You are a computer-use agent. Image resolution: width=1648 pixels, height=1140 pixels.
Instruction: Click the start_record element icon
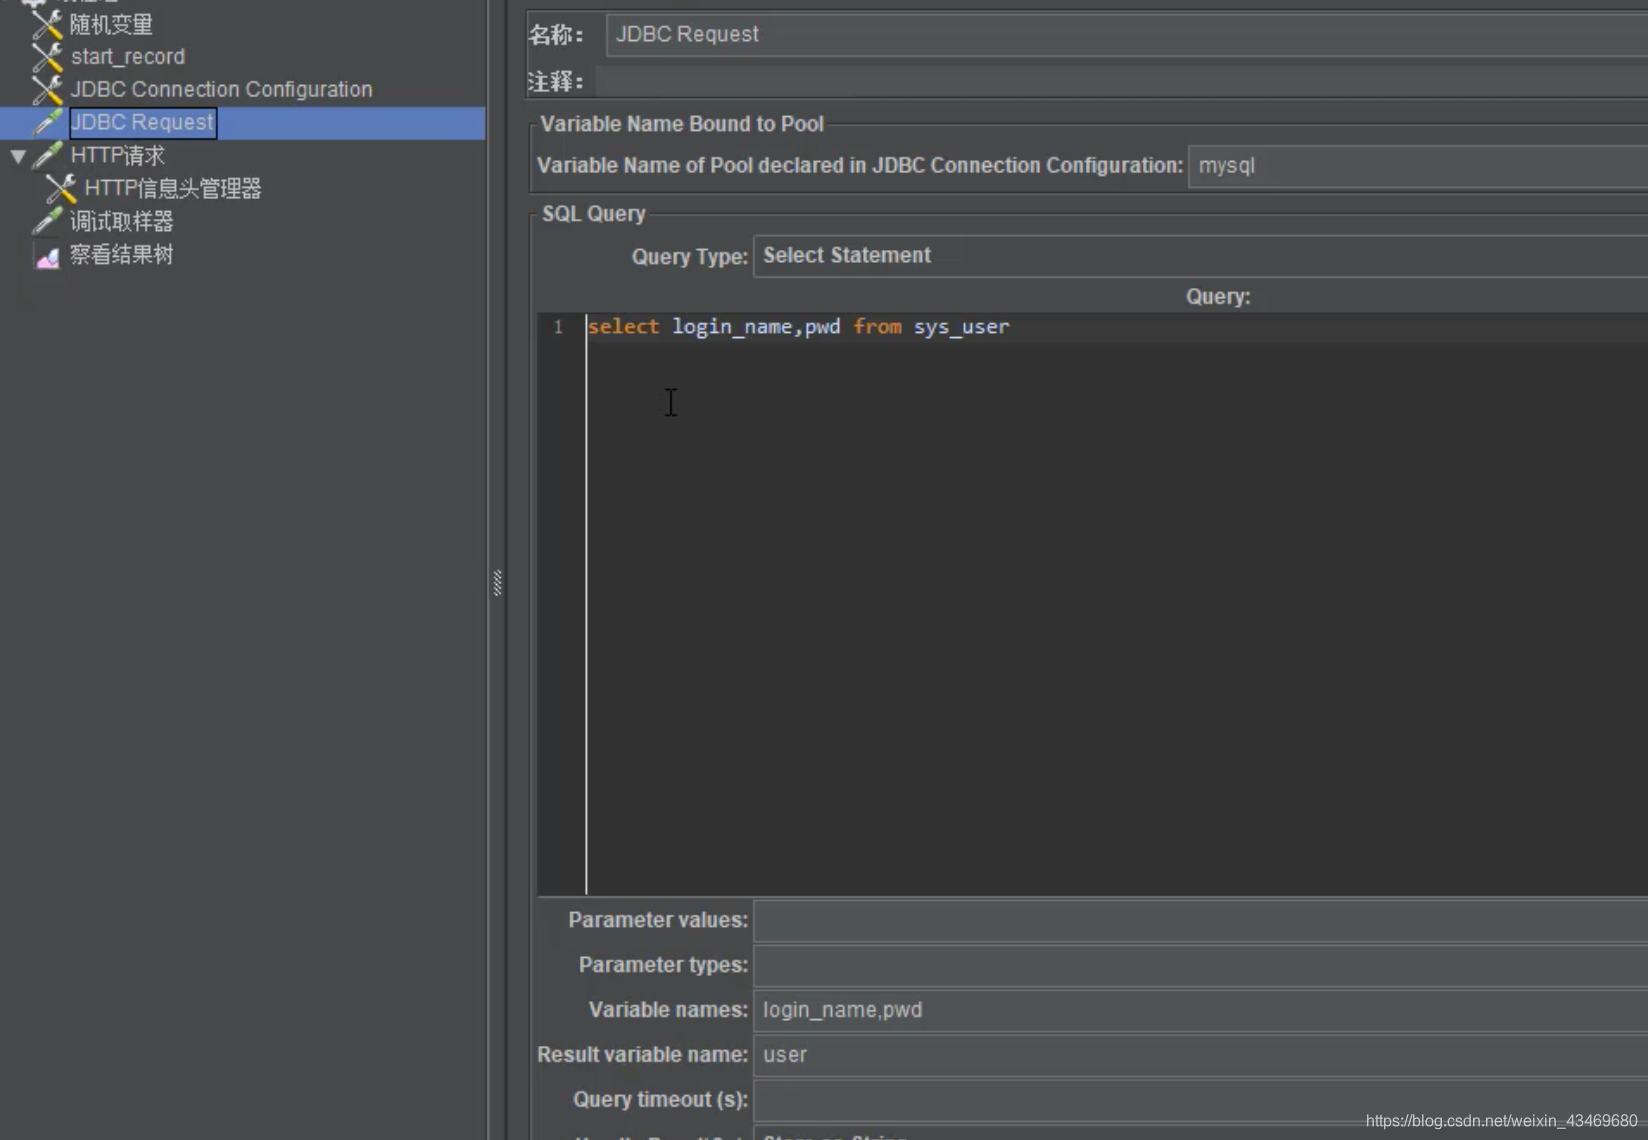[46, 57]
